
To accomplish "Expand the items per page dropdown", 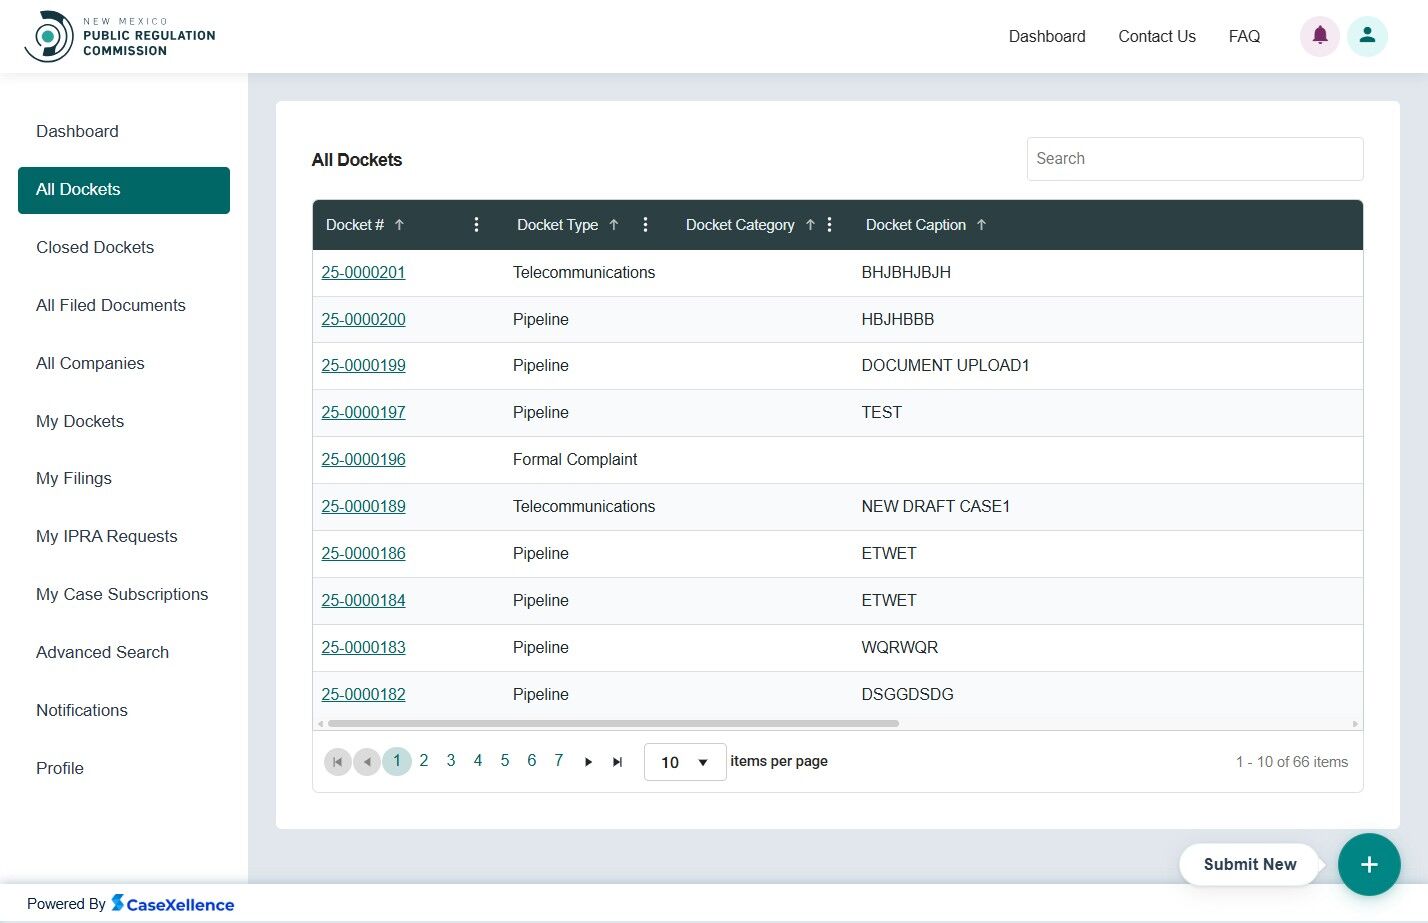I will [685, 762].
